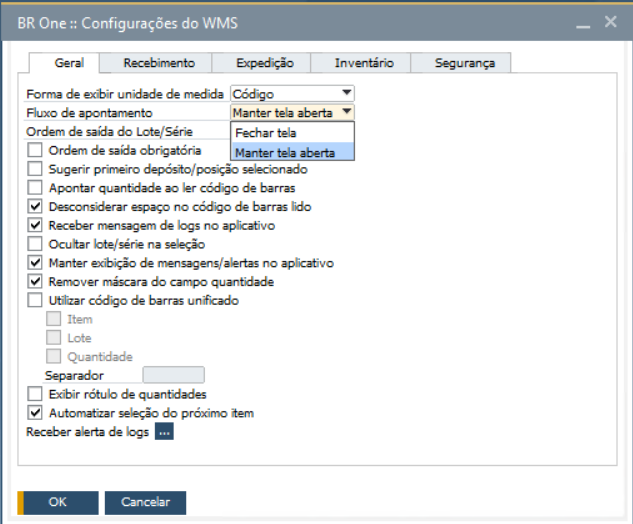The image size is (633, 524).
Task: Open the Expedição tab
Action: pos(263,63)
